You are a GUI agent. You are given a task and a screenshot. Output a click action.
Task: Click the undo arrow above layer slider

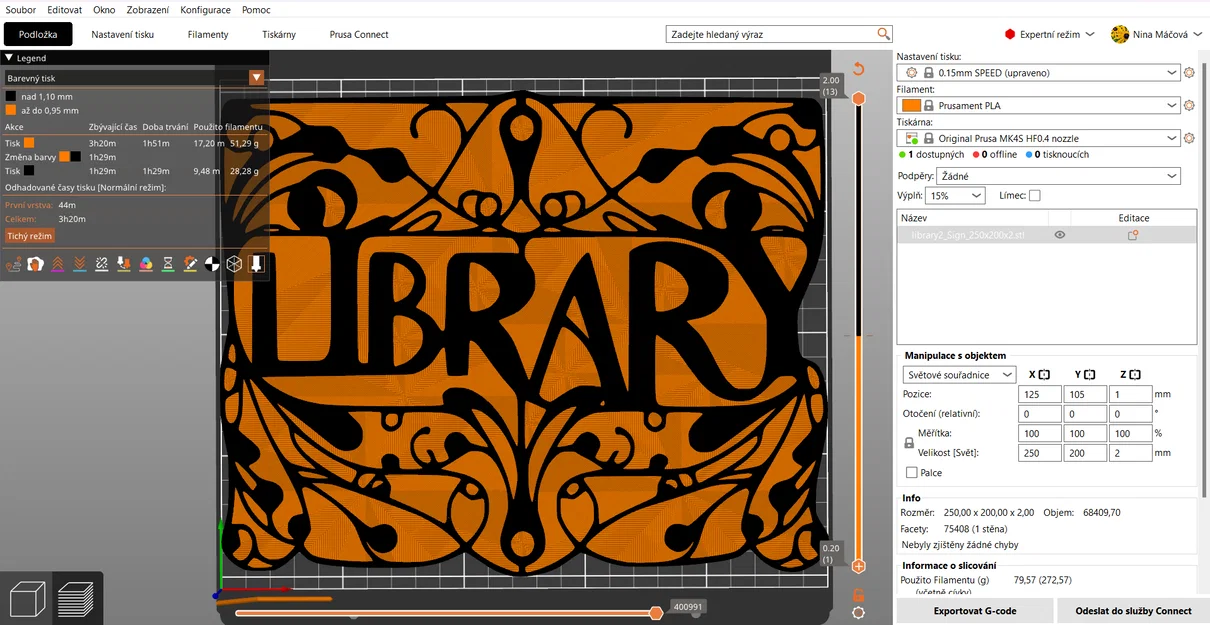tap(858, 69)
